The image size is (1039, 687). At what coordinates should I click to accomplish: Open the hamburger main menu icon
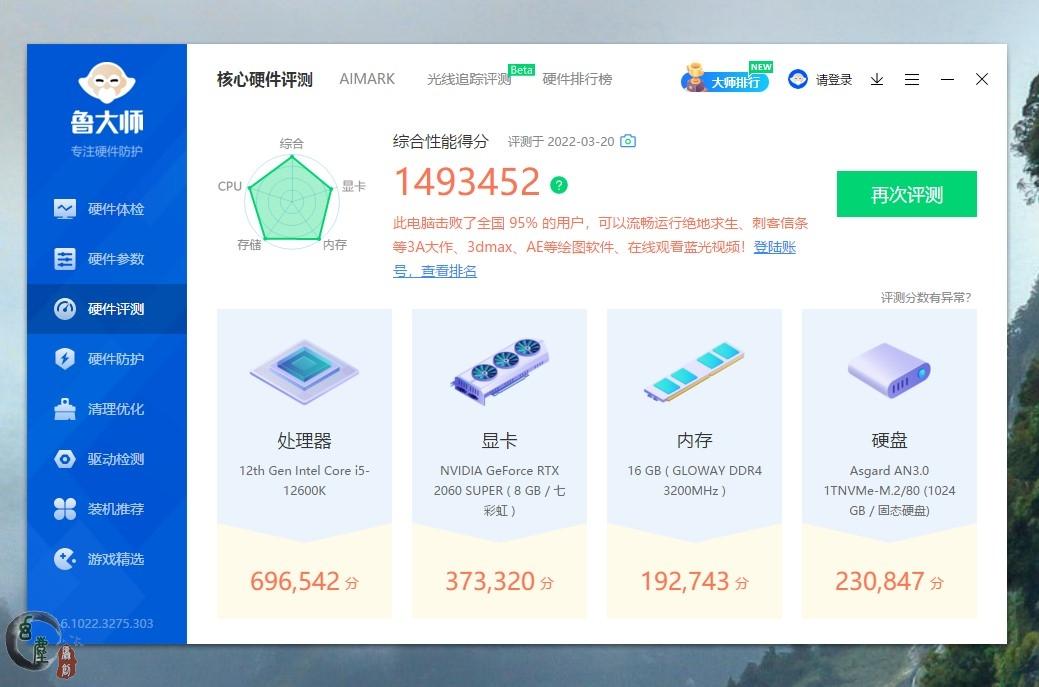tap(912, 79)
